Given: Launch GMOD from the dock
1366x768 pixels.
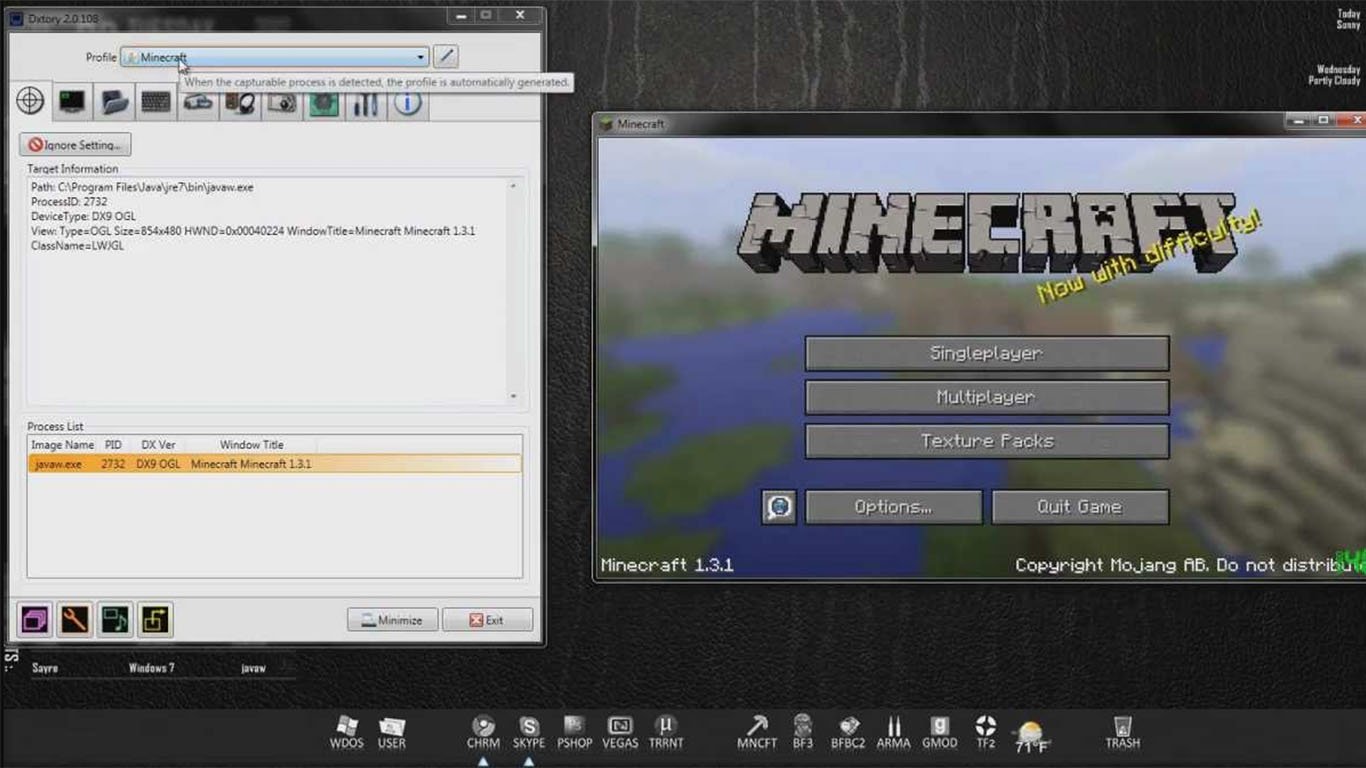Looking at the screenshot, I should 940,733.
